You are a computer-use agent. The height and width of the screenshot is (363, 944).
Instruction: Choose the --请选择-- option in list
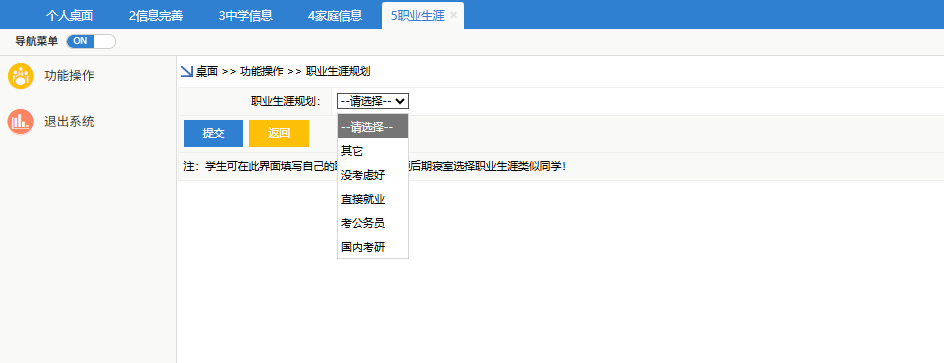[373, 127]
